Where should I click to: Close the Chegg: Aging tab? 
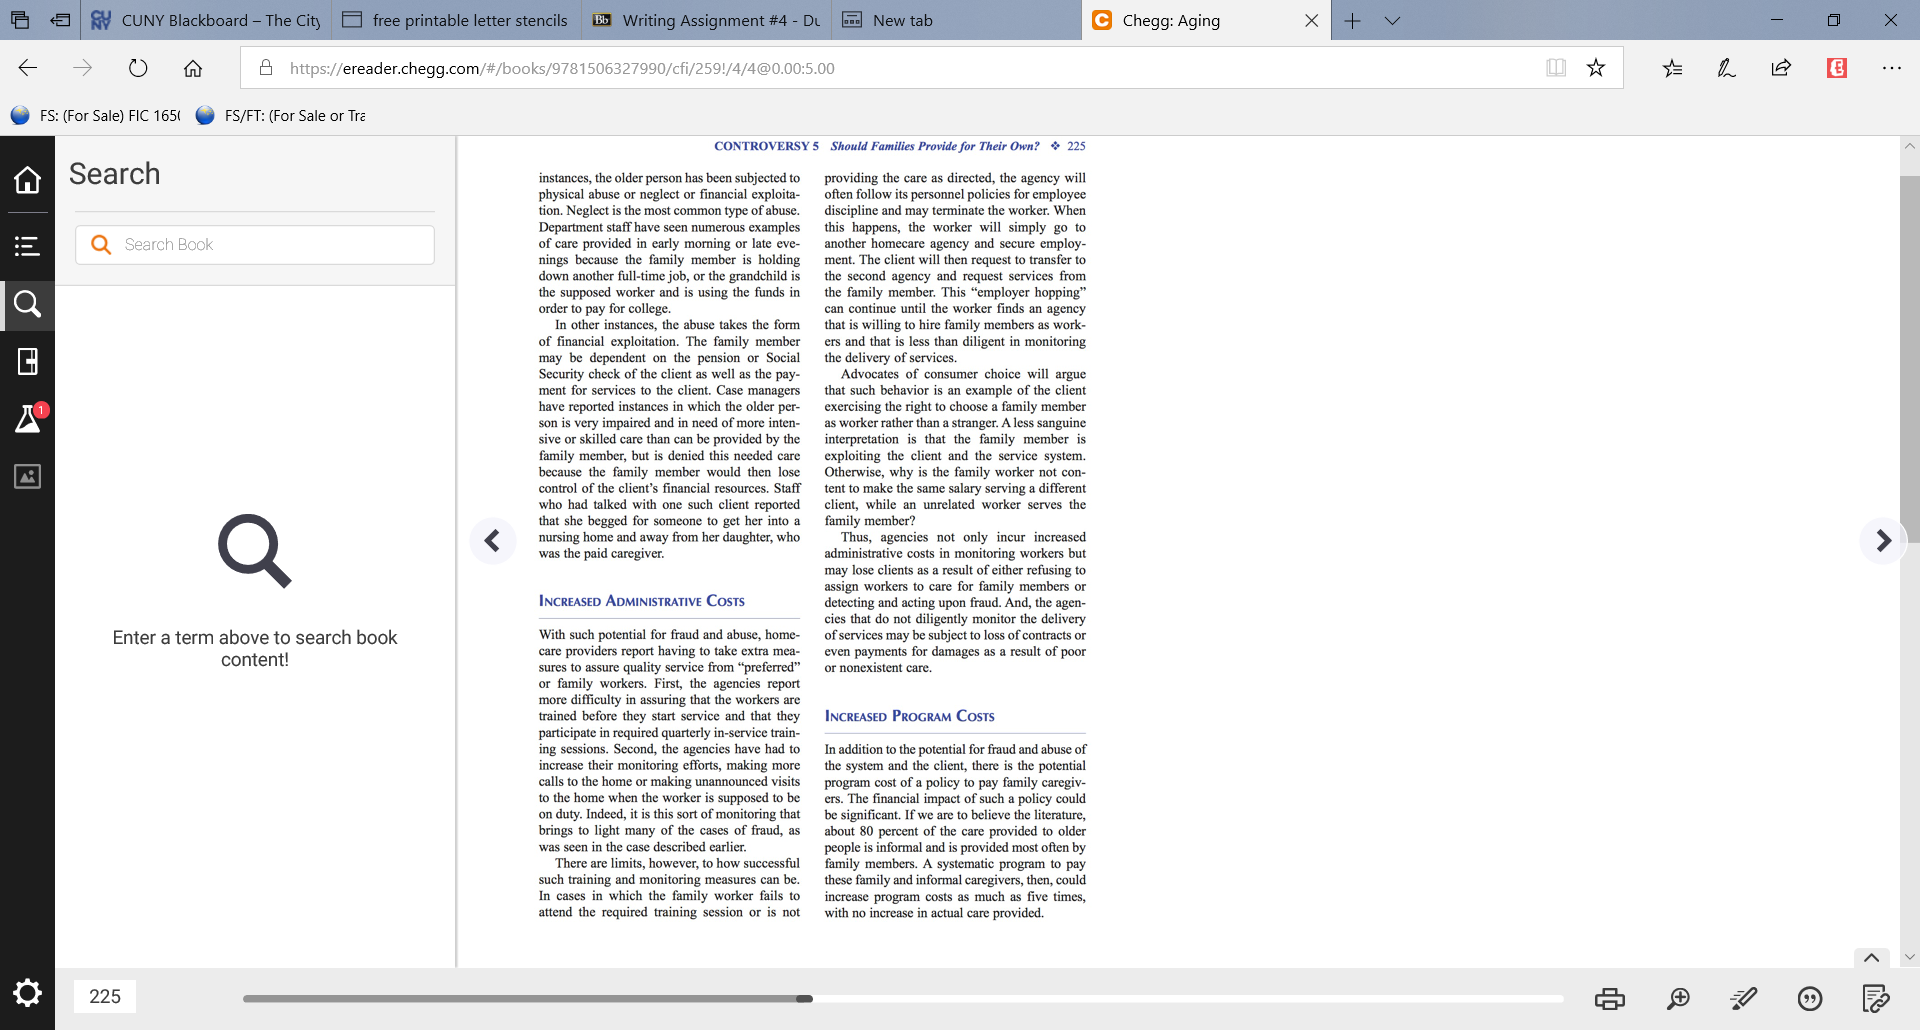click(1311, 20)
